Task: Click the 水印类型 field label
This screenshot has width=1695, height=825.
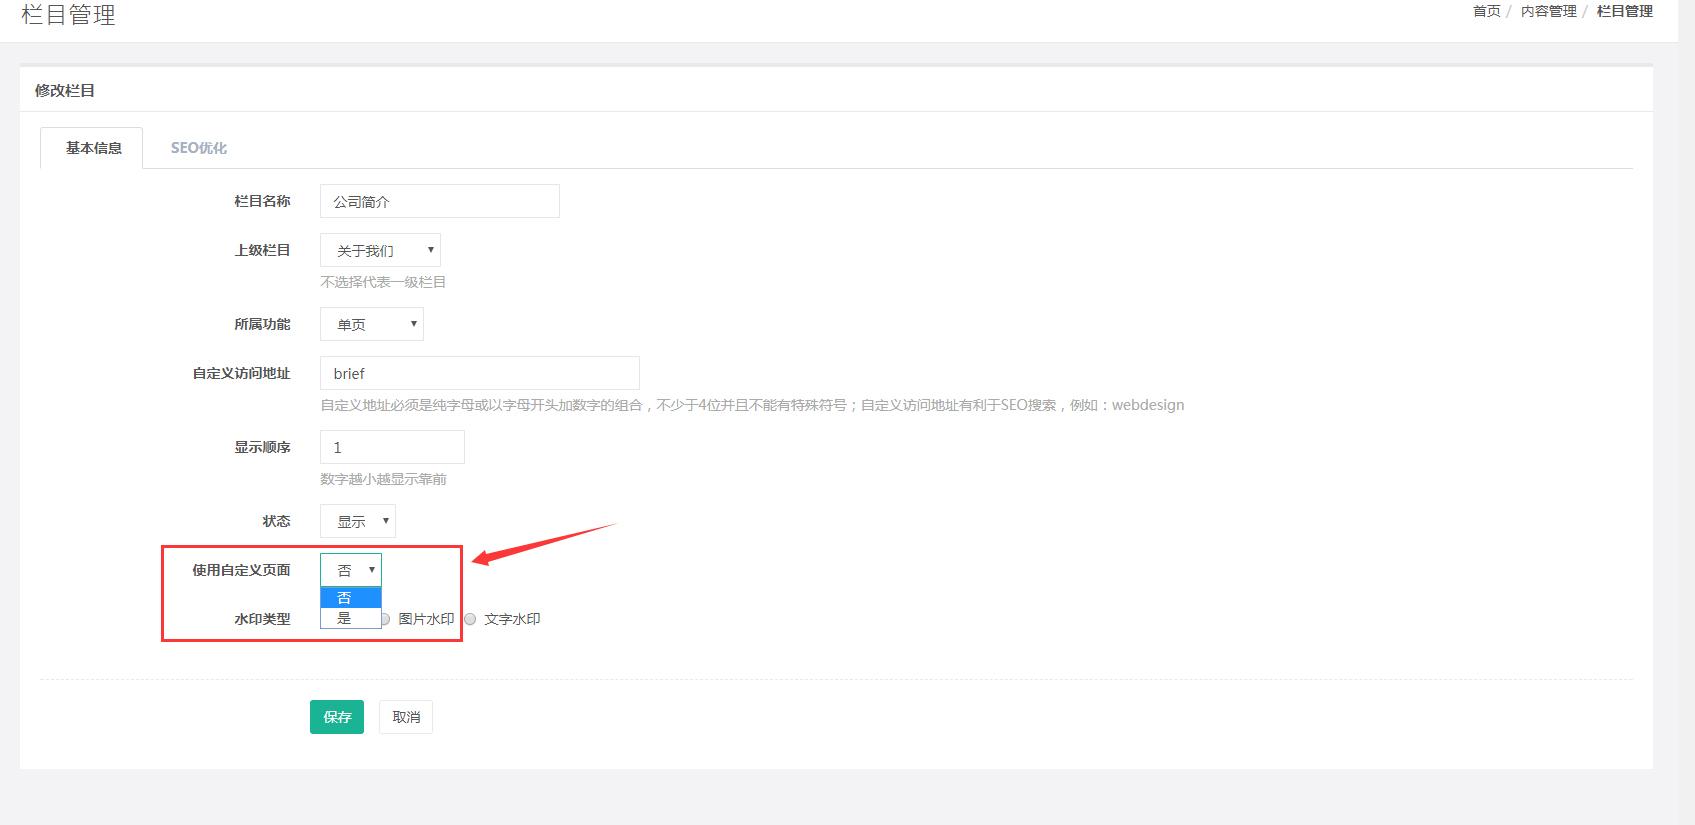Action: (x=262, y=619)
